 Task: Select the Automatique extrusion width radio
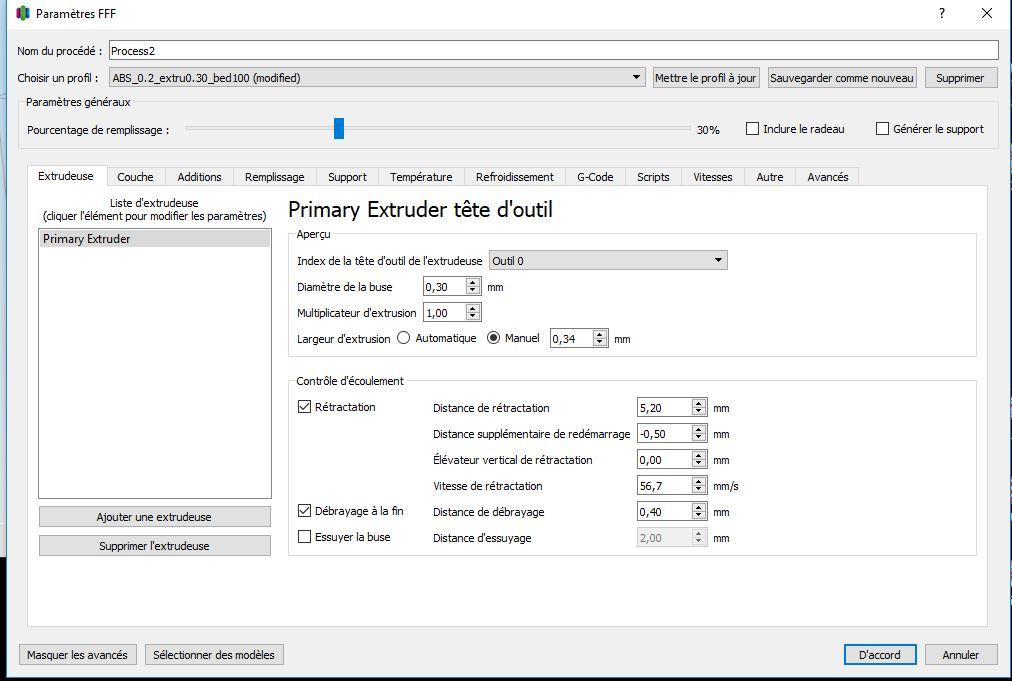(403, 338)
